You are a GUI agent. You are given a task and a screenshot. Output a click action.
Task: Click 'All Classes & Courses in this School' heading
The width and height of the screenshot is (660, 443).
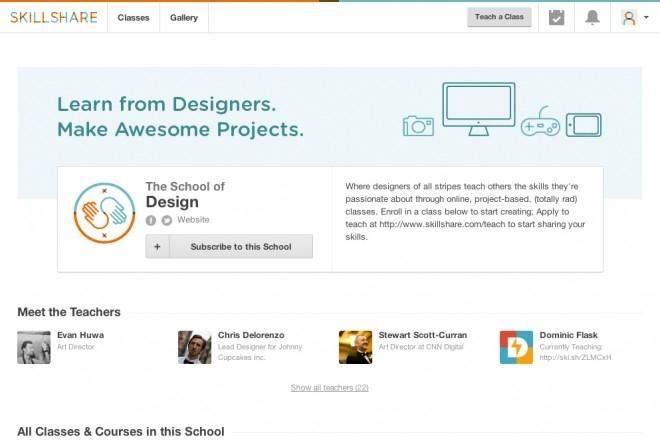121,432
